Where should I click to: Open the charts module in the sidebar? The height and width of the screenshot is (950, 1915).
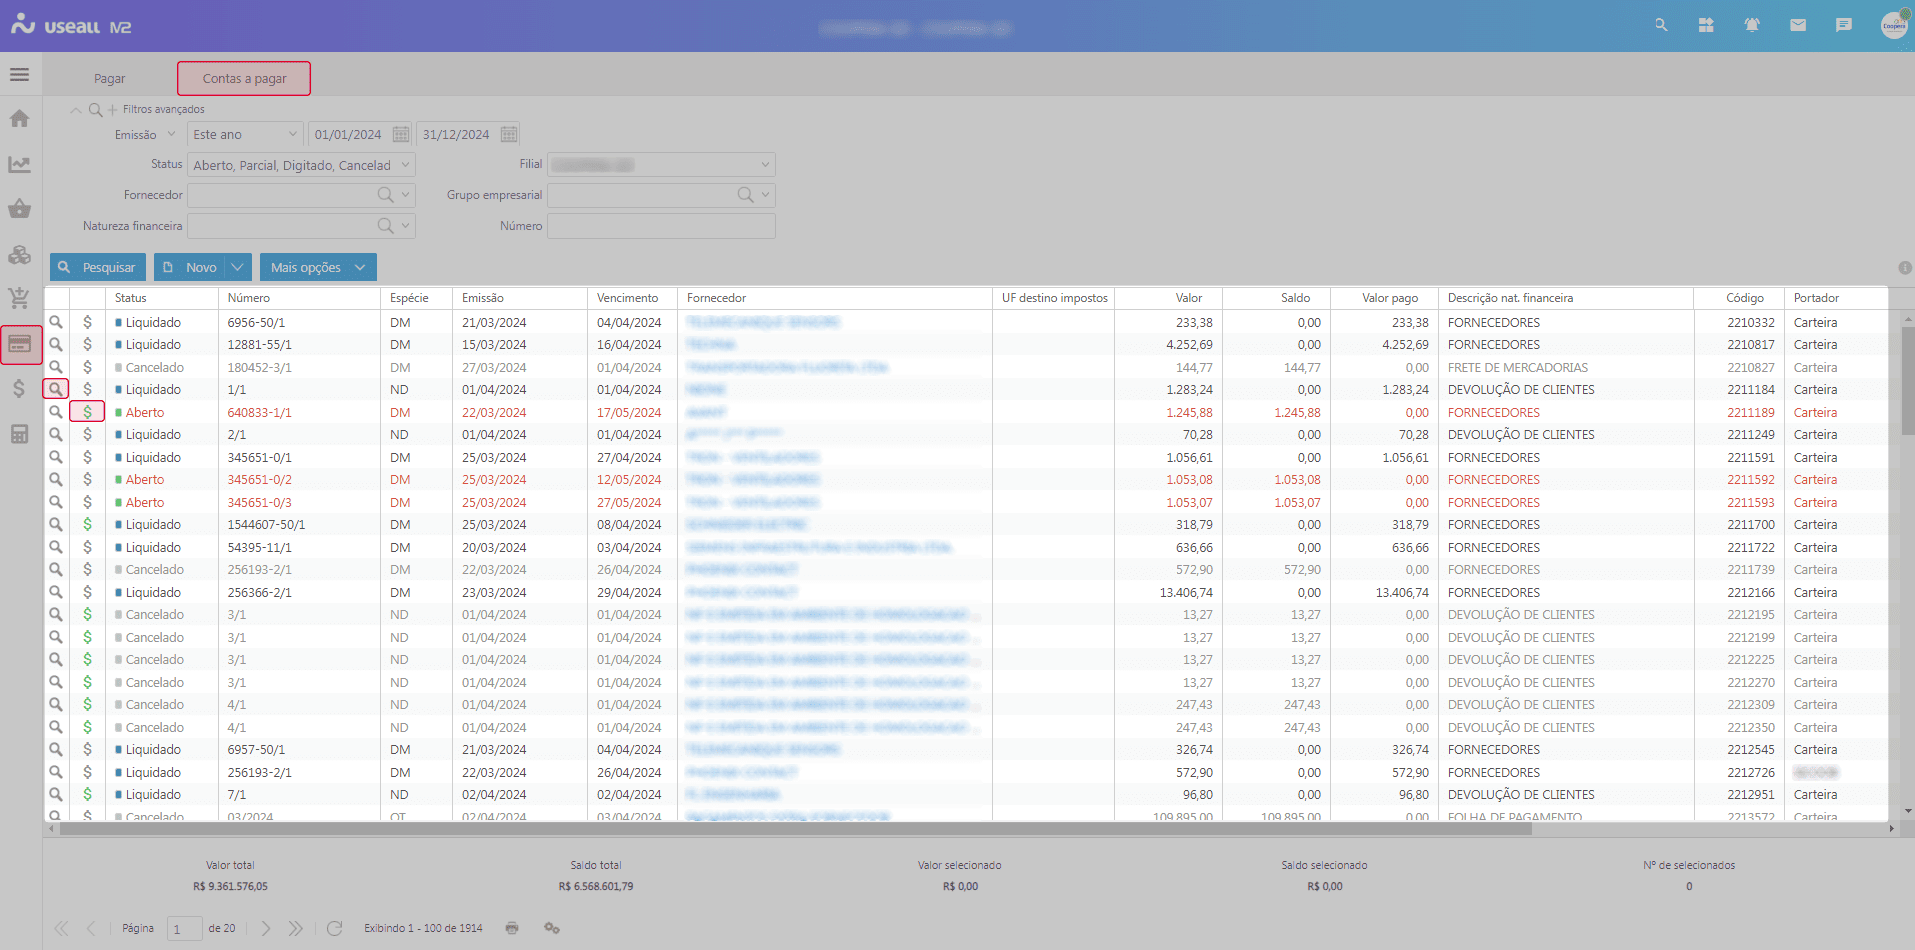[x=19, y=164]
